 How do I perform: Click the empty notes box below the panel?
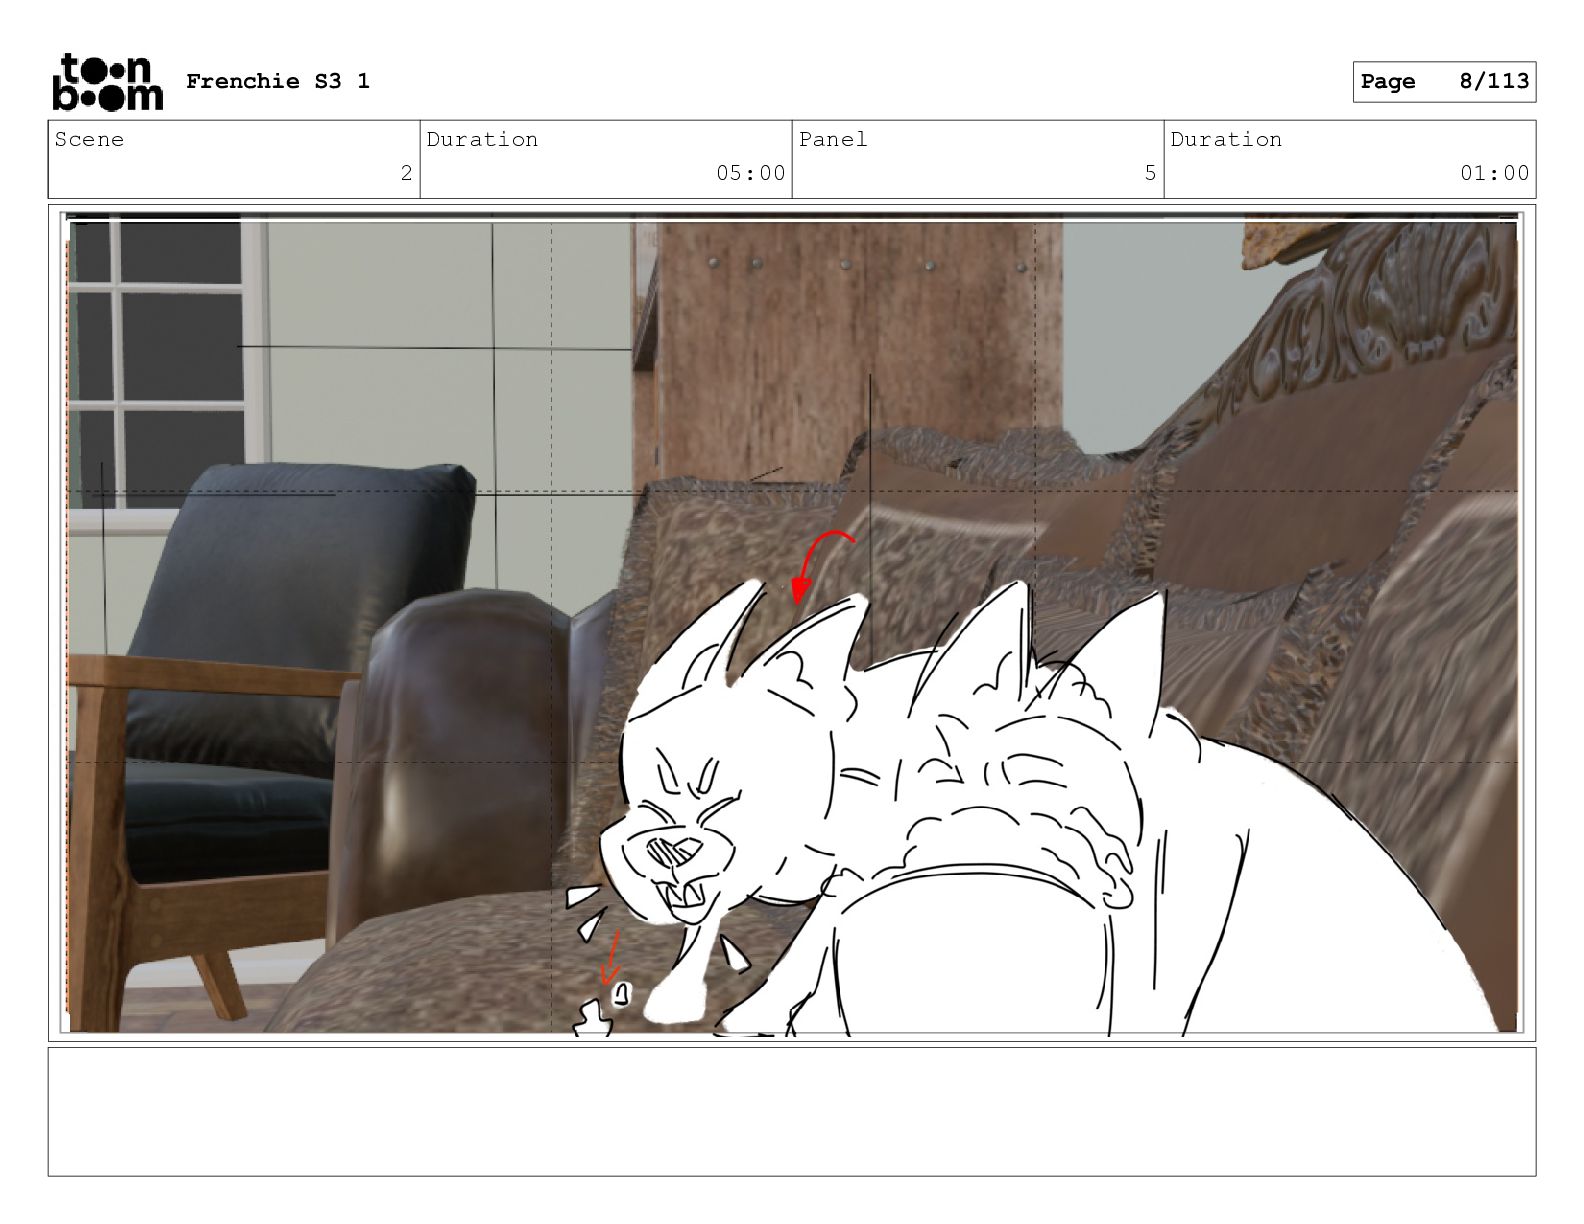[x=792, y=1111]
